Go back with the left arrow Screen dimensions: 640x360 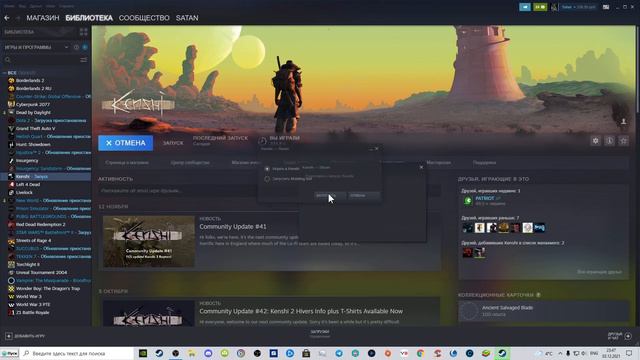point(7,18)
